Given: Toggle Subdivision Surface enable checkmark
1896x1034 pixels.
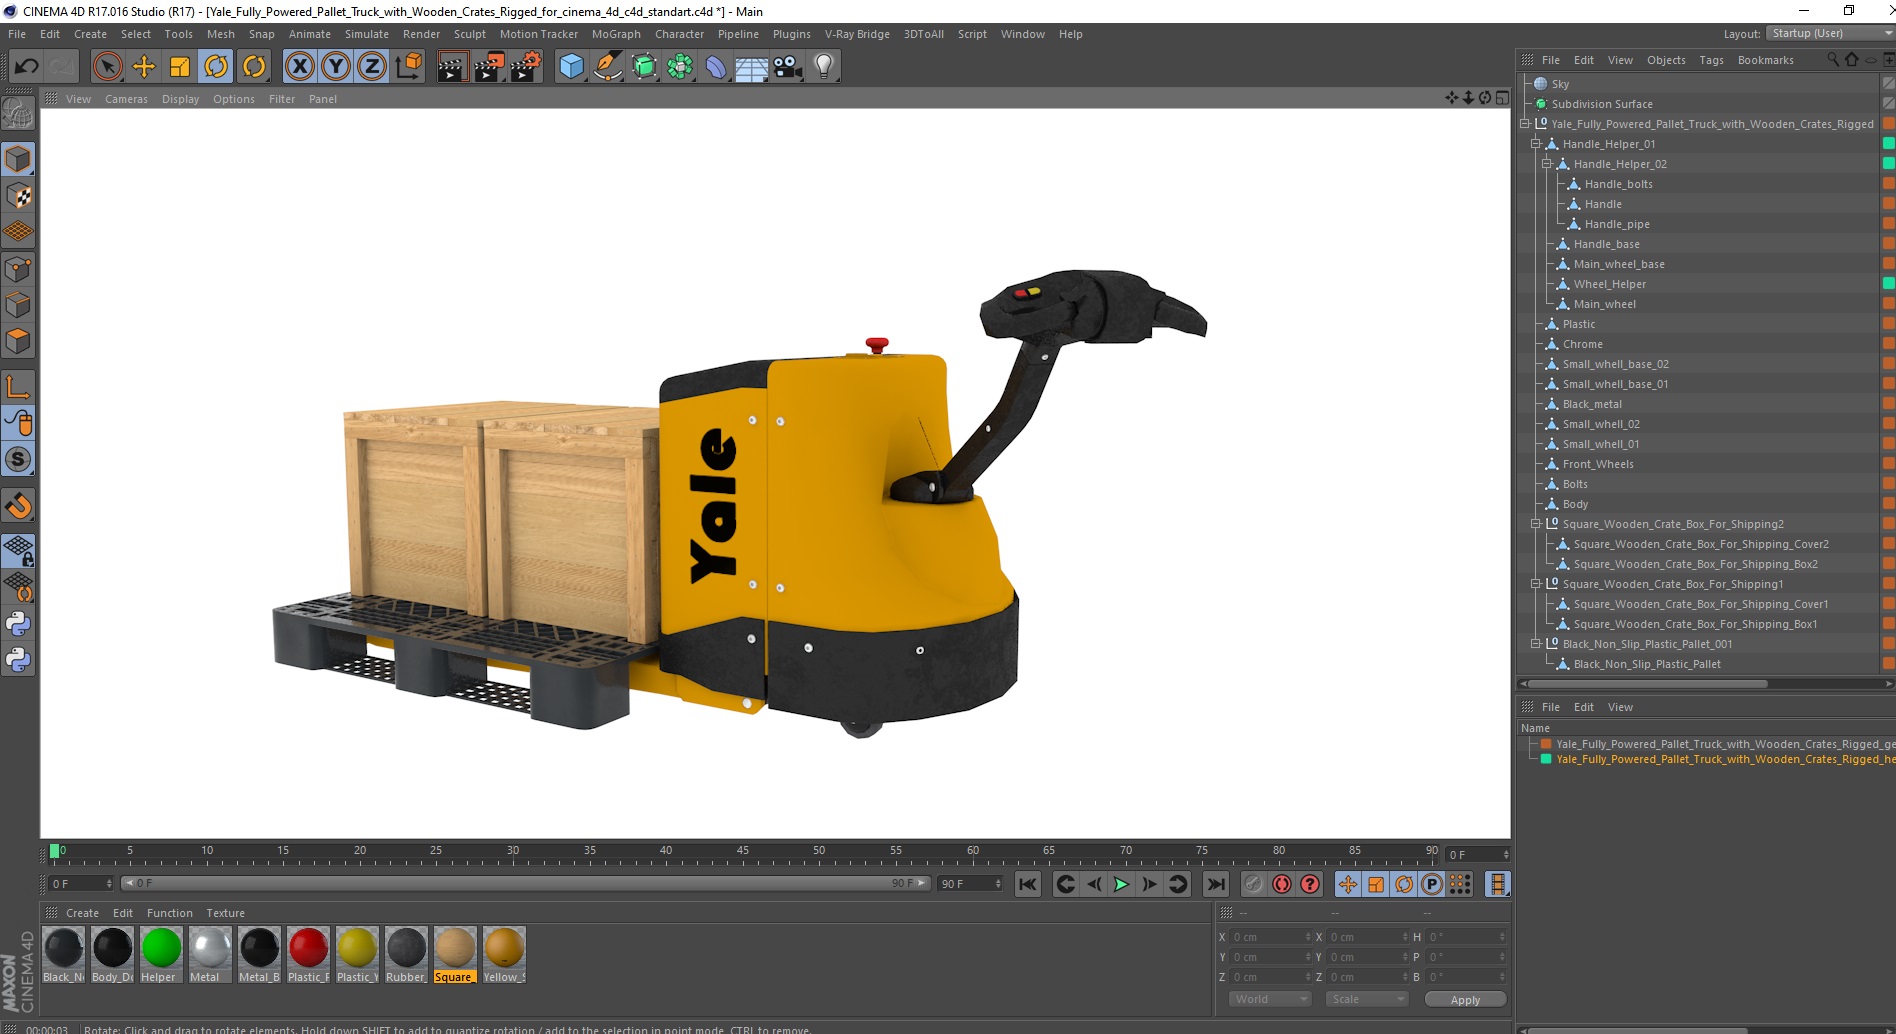Looking at the screenshot, I should [1888, 104].
